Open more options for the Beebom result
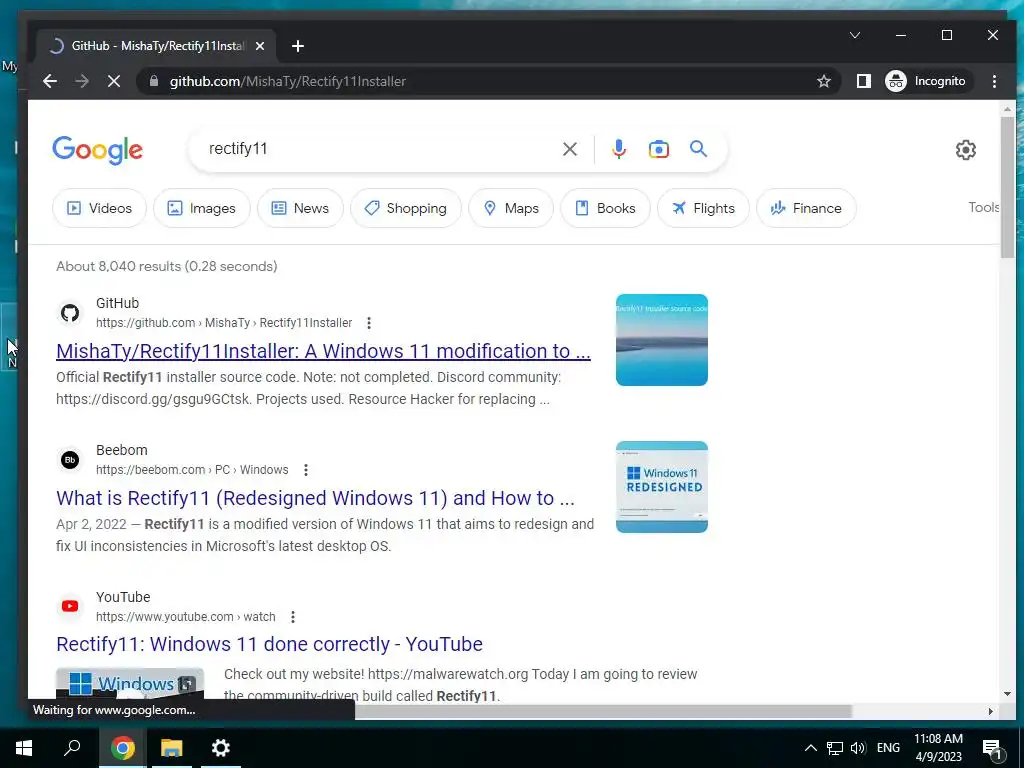This screenshot has height=768, width=1024. 306,470
